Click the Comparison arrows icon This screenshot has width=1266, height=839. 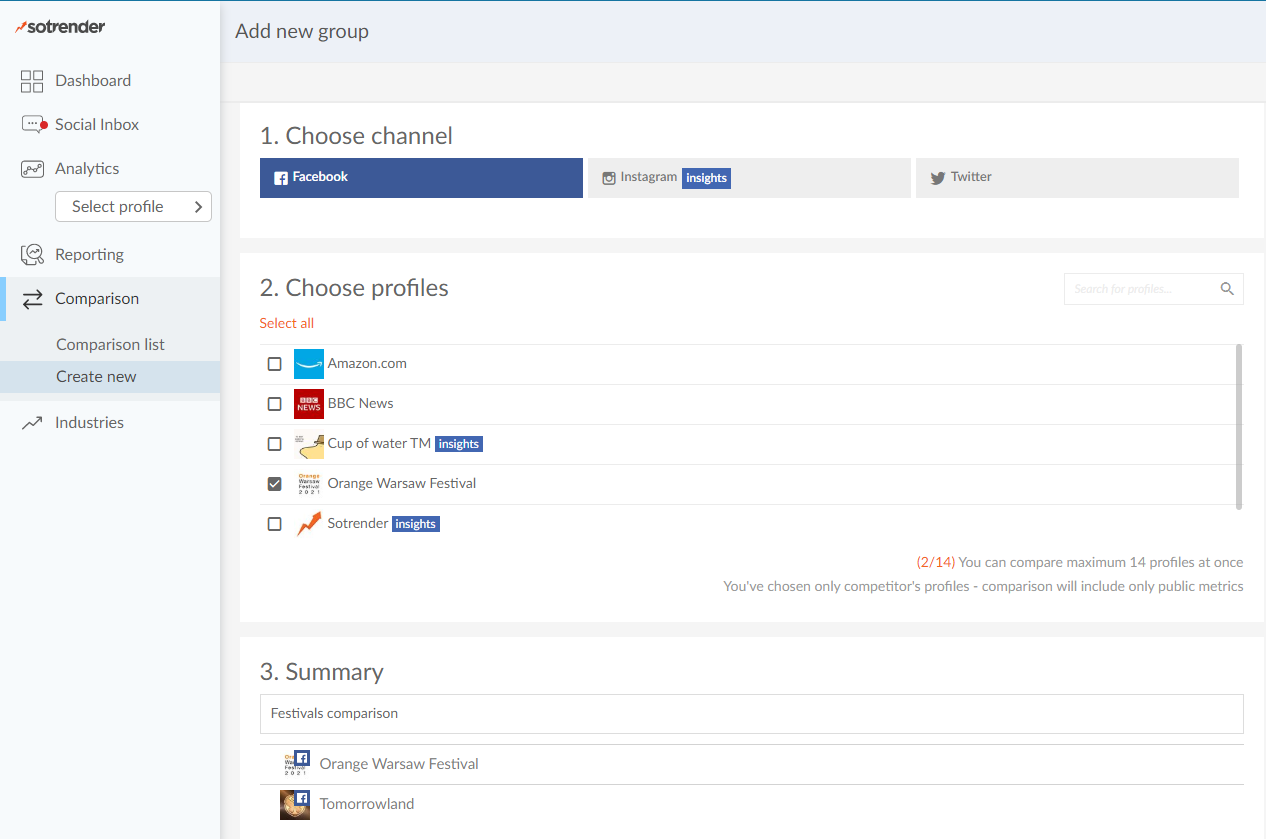[x=32, y=299]
